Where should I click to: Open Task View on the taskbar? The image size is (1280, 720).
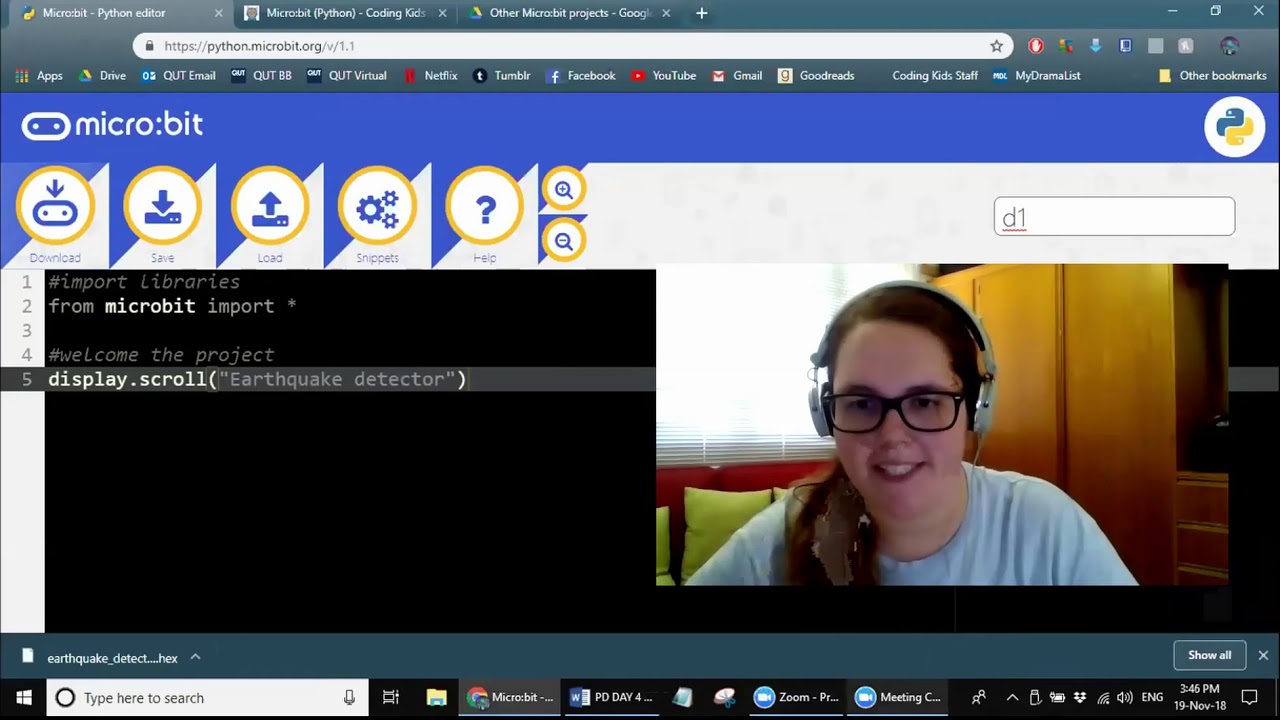tap(391, 697)
